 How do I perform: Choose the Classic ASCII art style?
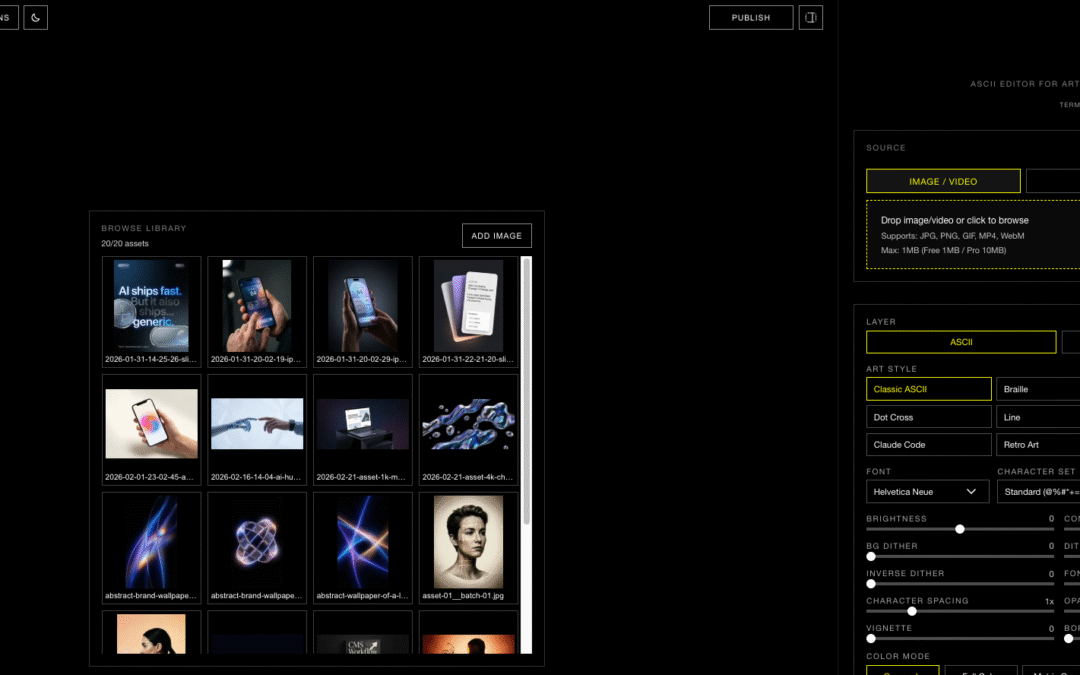tap(928, 389)
